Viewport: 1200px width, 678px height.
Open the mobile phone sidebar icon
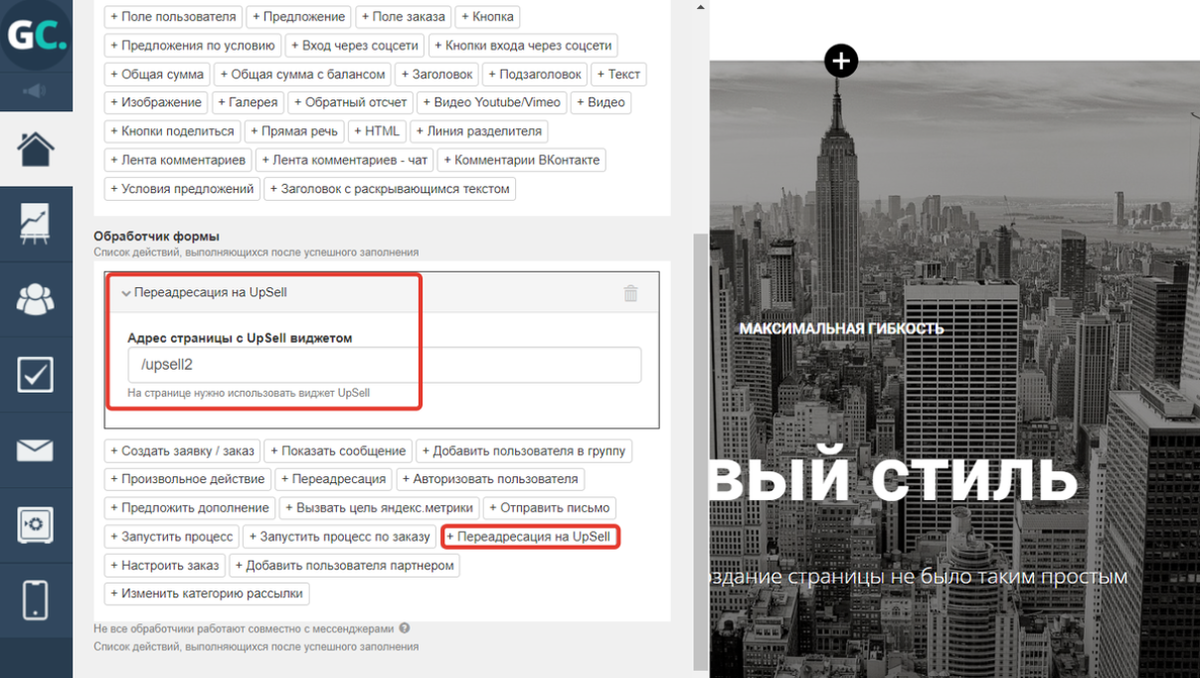36,599
